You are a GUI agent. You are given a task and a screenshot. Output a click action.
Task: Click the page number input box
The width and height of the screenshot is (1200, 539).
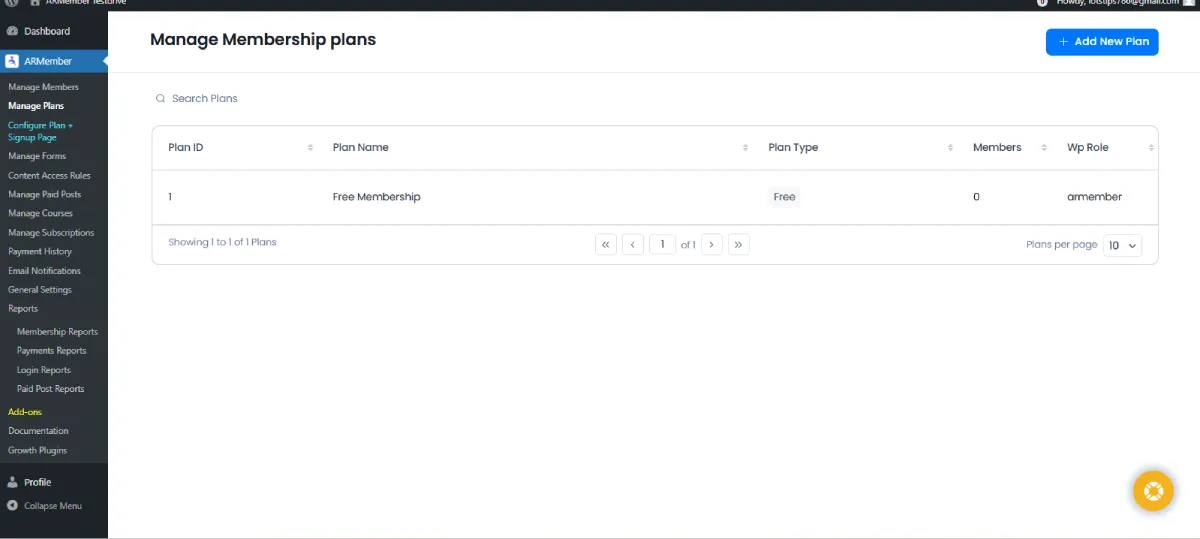(x=662, y=244)
